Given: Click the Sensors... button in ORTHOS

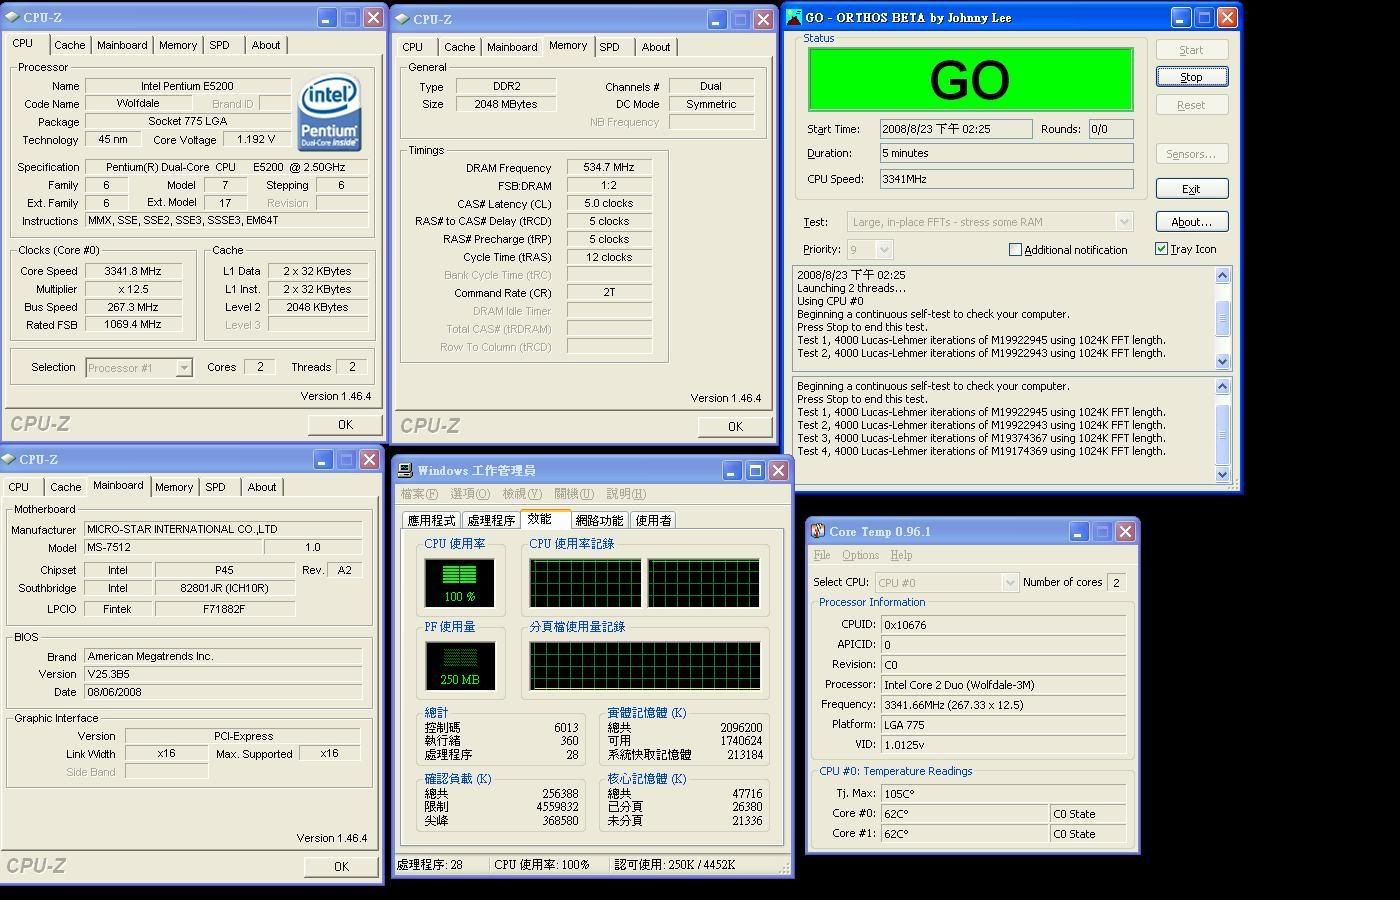Looking at the screenshot, I should click(1192, 154).
